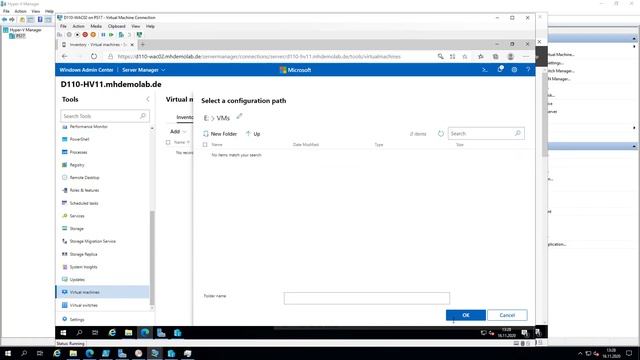This screenshot has height=360, width=640.
Task: Open Media menu in VM Connection window
Action: click(96, 26)
